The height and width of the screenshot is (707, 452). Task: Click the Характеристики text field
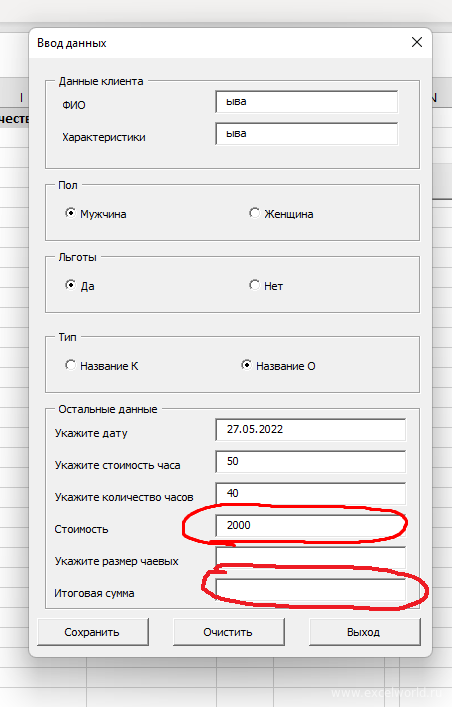click(x=307, y=134)
